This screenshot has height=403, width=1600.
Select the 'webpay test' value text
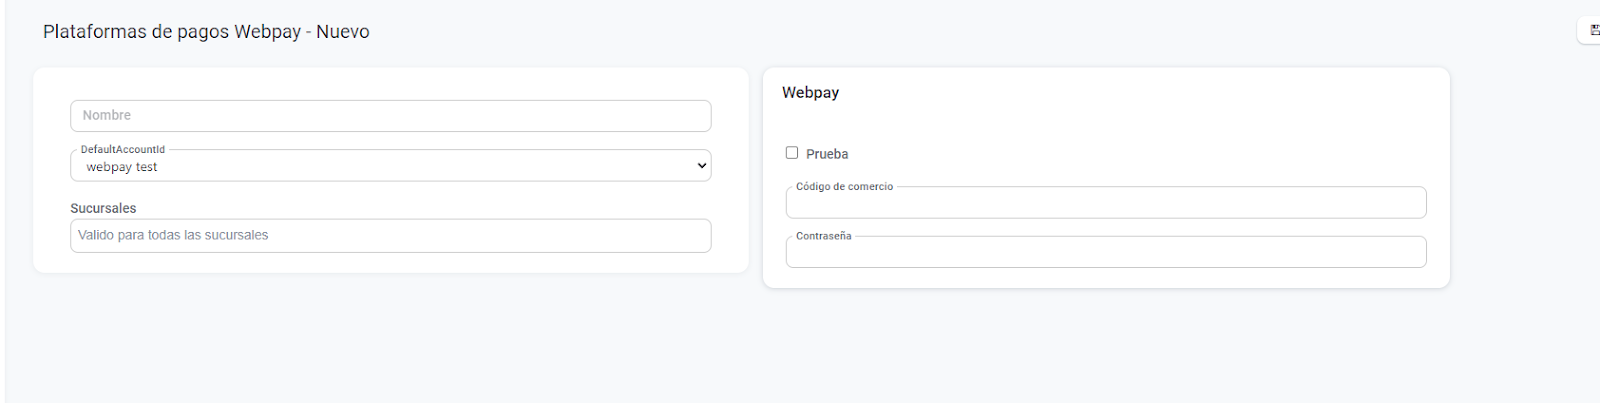tap(122, 167)
